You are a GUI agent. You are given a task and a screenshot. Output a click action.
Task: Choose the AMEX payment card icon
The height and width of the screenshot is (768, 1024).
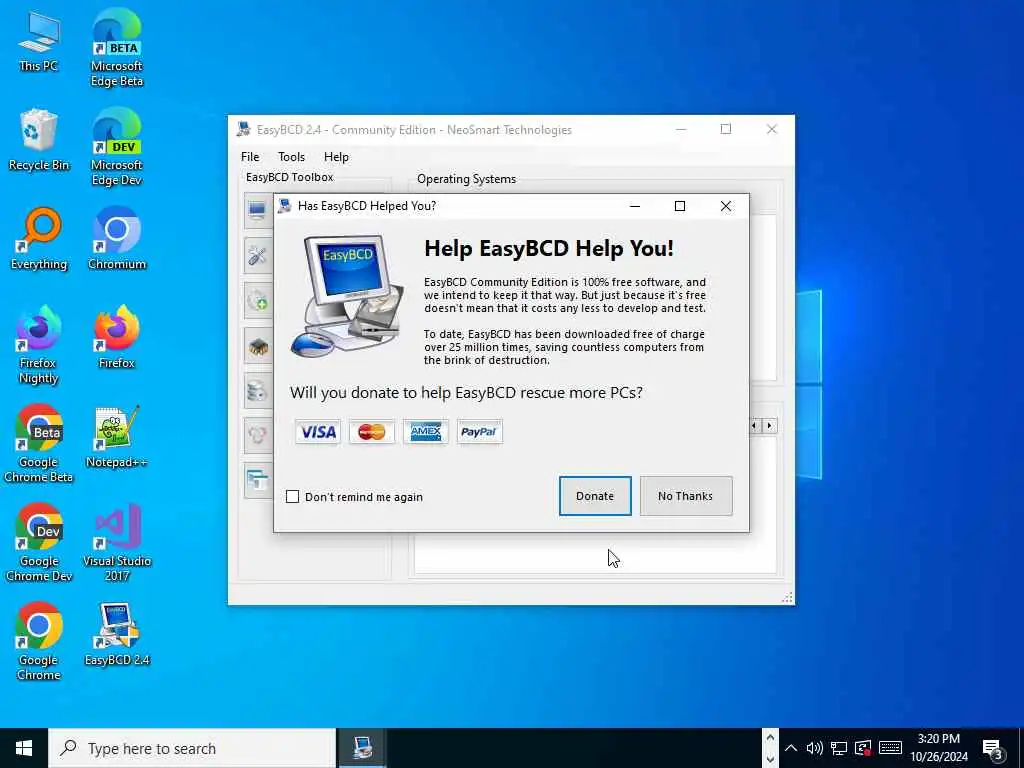426,432
